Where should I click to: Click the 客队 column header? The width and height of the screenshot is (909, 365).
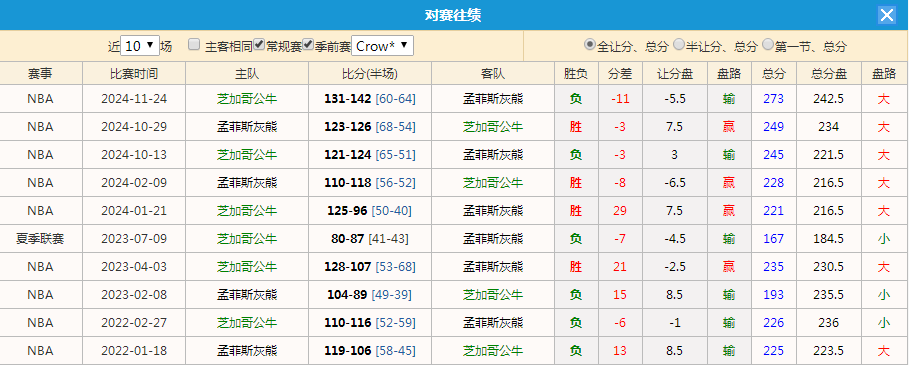[493, 74]
